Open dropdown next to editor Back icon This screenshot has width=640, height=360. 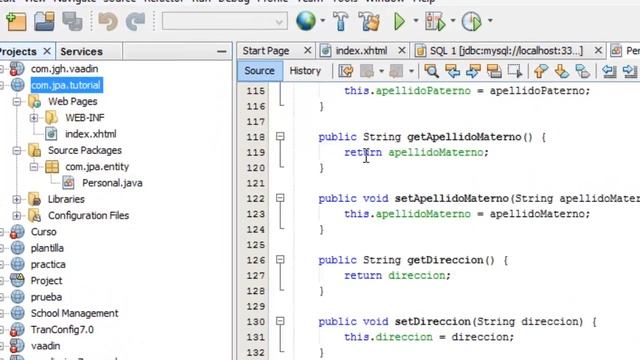(381, 71)
